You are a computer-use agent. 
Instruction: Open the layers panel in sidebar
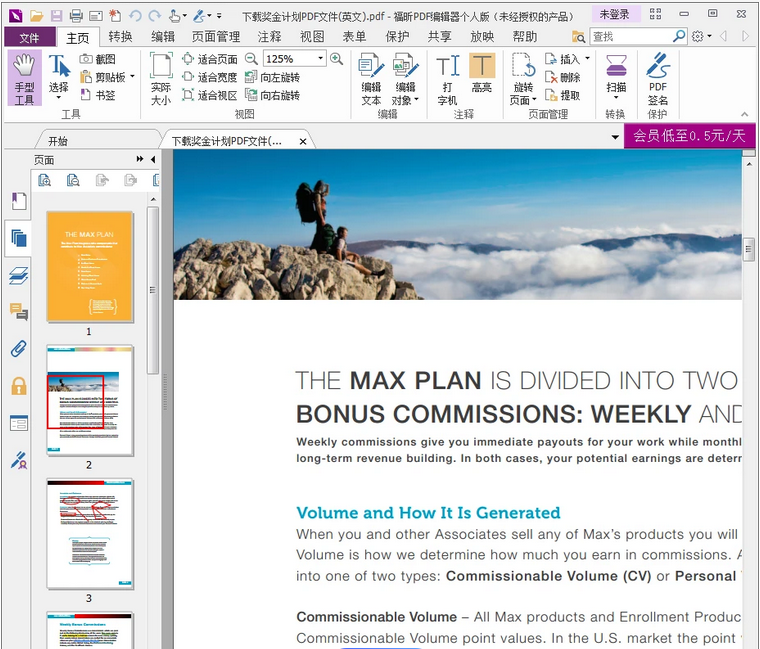(19, 276)
